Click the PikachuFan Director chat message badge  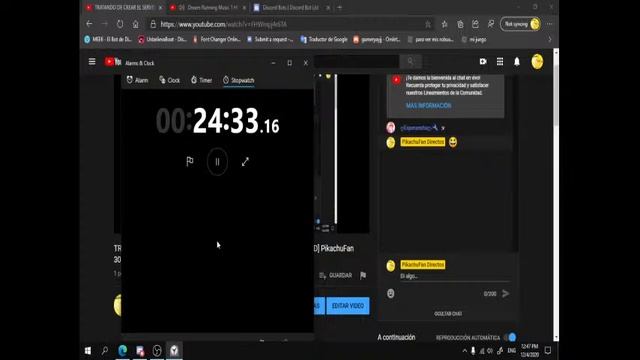423,142
